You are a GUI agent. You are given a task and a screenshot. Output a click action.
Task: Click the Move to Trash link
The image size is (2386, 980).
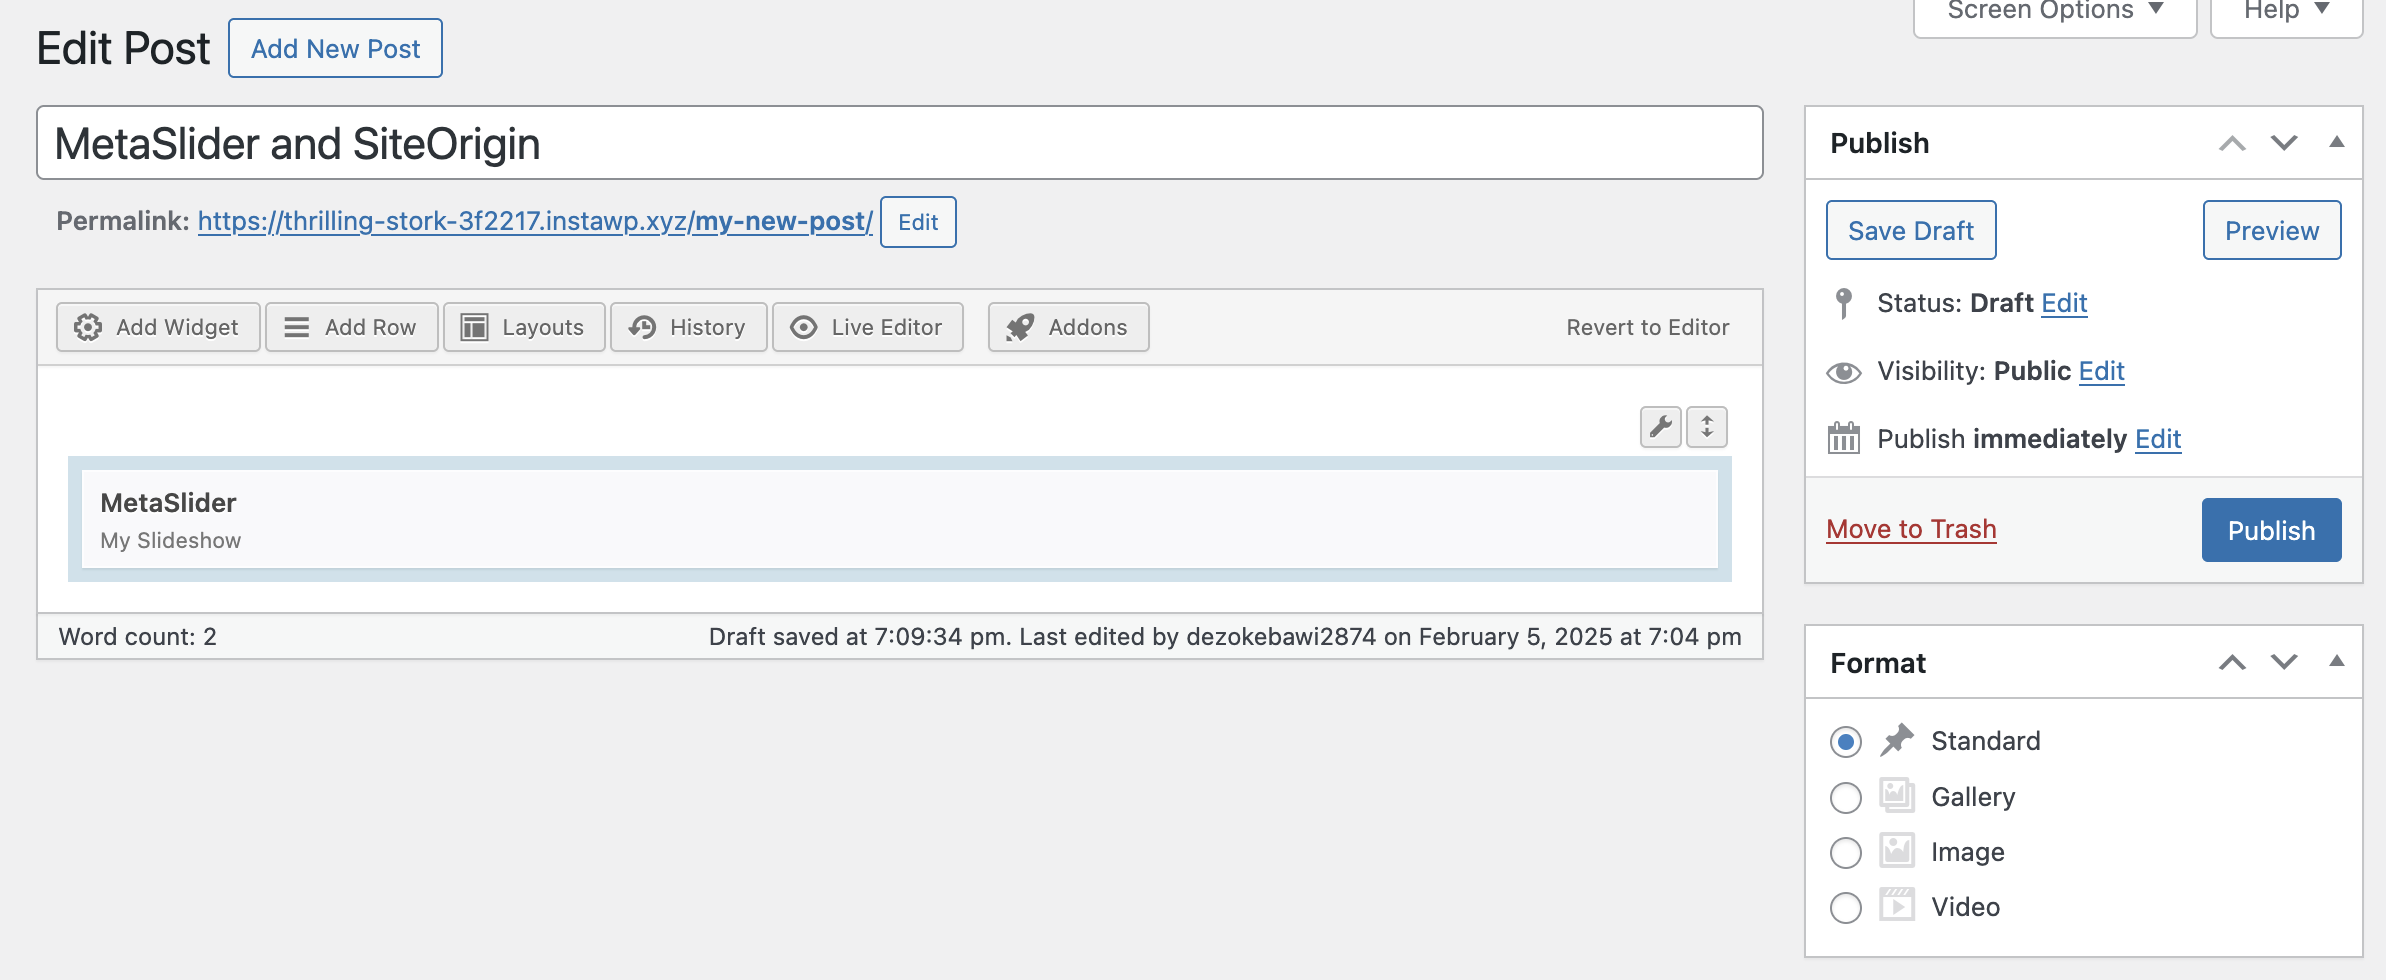coord(1911,529)
